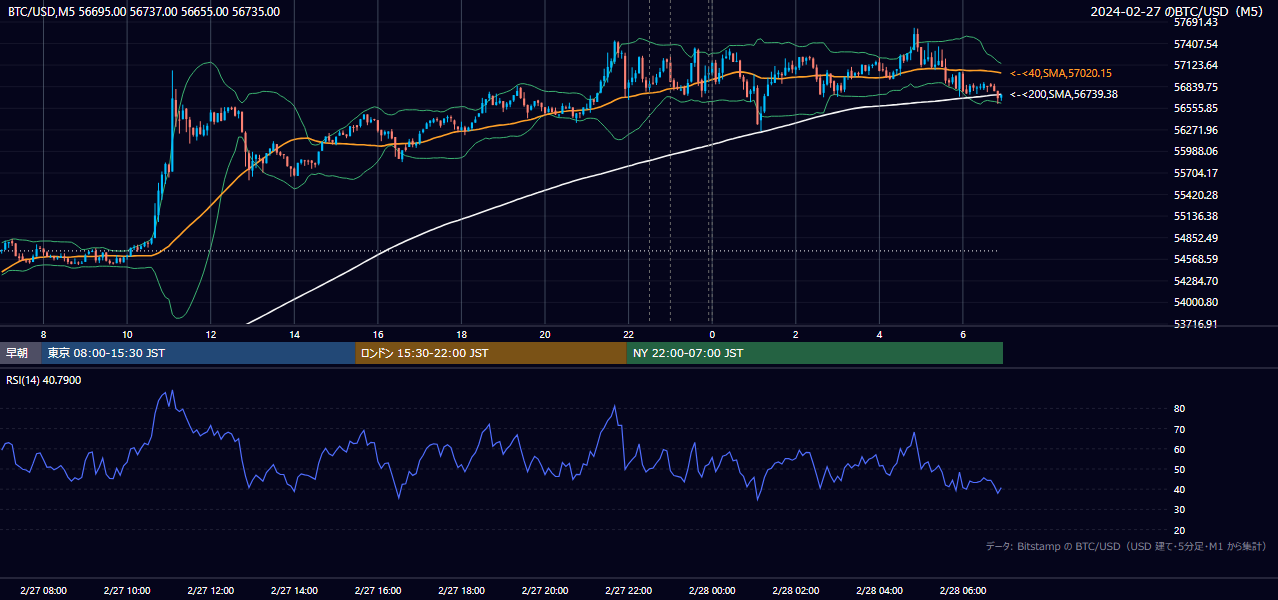Click RSI scale value 80

(1180, 409)
